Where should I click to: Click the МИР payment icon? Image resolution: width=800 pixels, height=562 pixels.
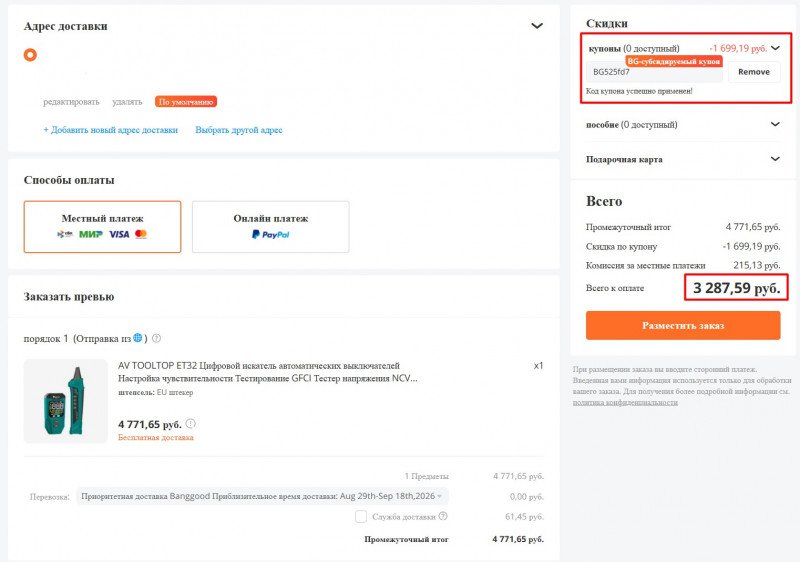click(91, 234)
